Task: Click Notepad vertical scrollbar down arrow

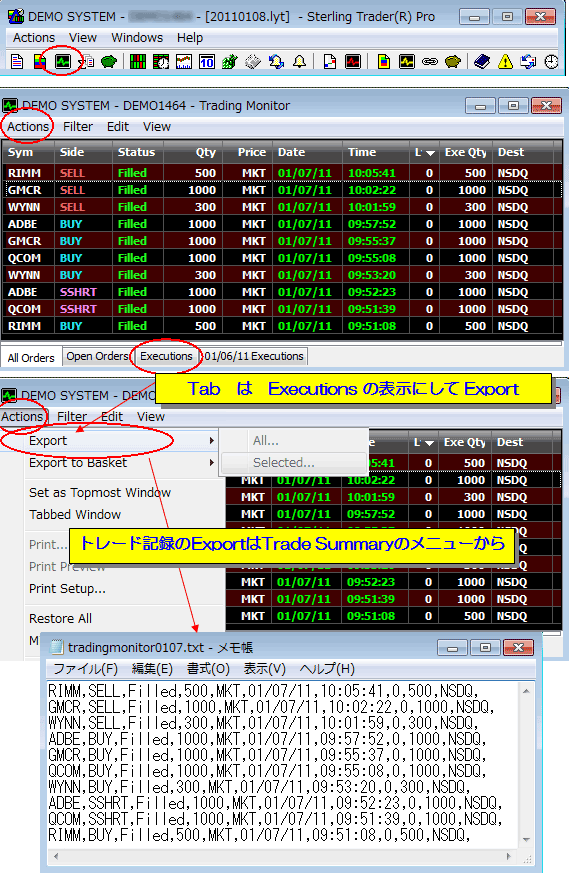Action: point(526,840)
